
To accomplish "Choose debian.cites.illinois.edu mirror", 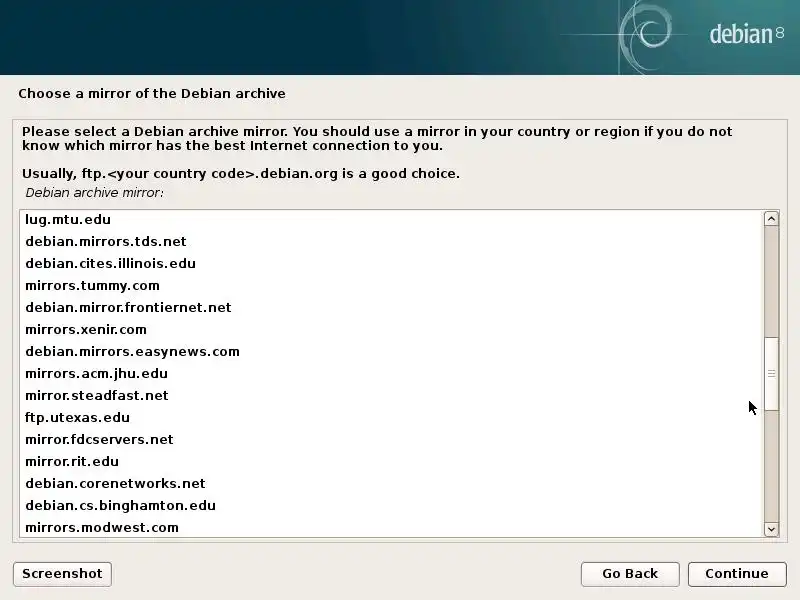I will [x=391, y=263].
